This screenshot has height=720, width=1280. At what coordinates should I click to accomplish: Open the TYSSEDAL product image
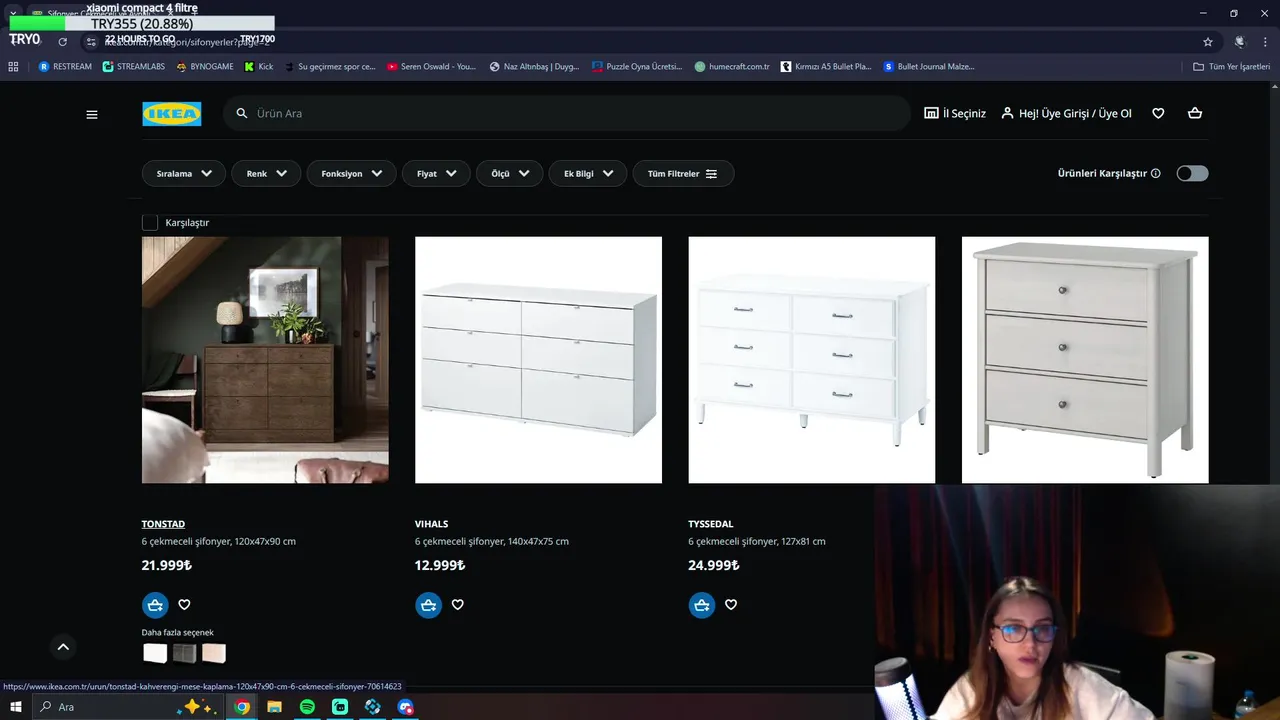[811, 360]
